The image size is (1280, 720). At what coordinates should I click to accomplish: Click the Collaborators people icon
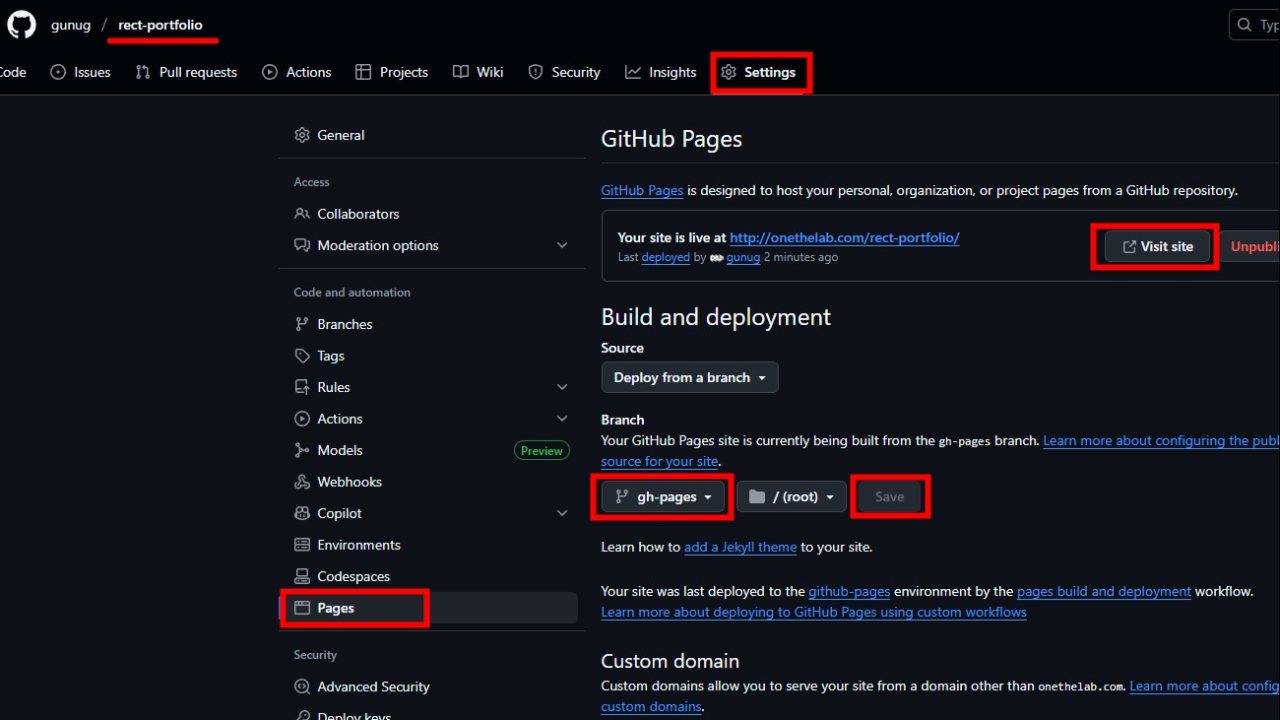coord(302,214)
